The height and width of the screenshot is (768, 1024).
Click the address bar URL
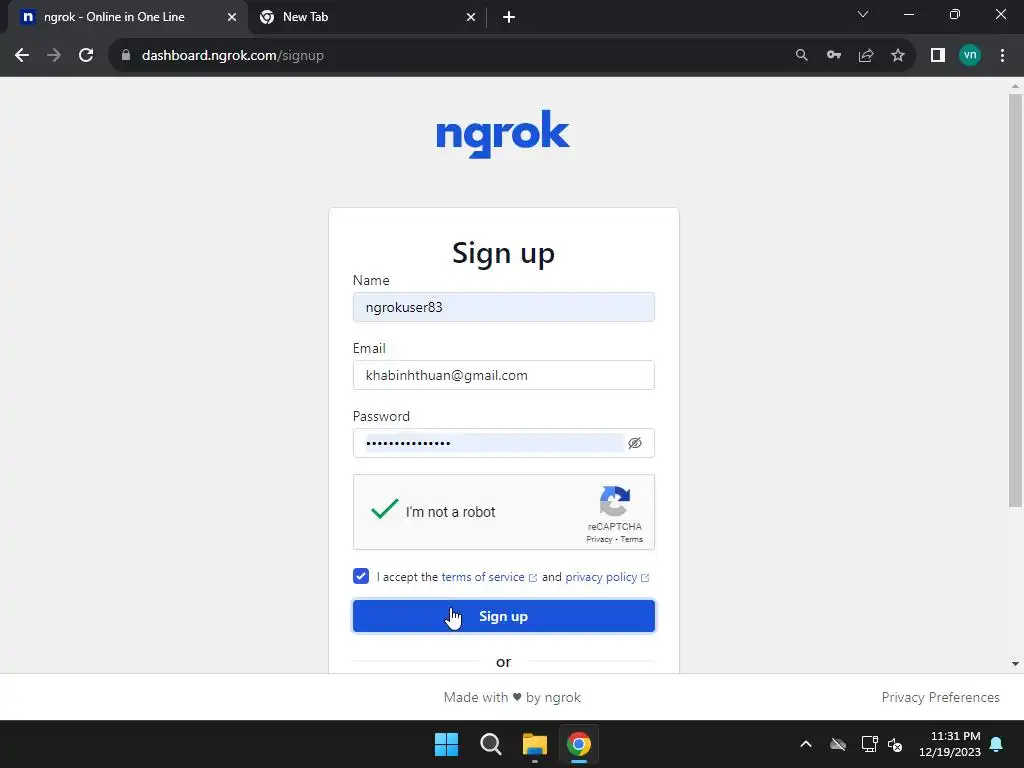tap(232, 56)
